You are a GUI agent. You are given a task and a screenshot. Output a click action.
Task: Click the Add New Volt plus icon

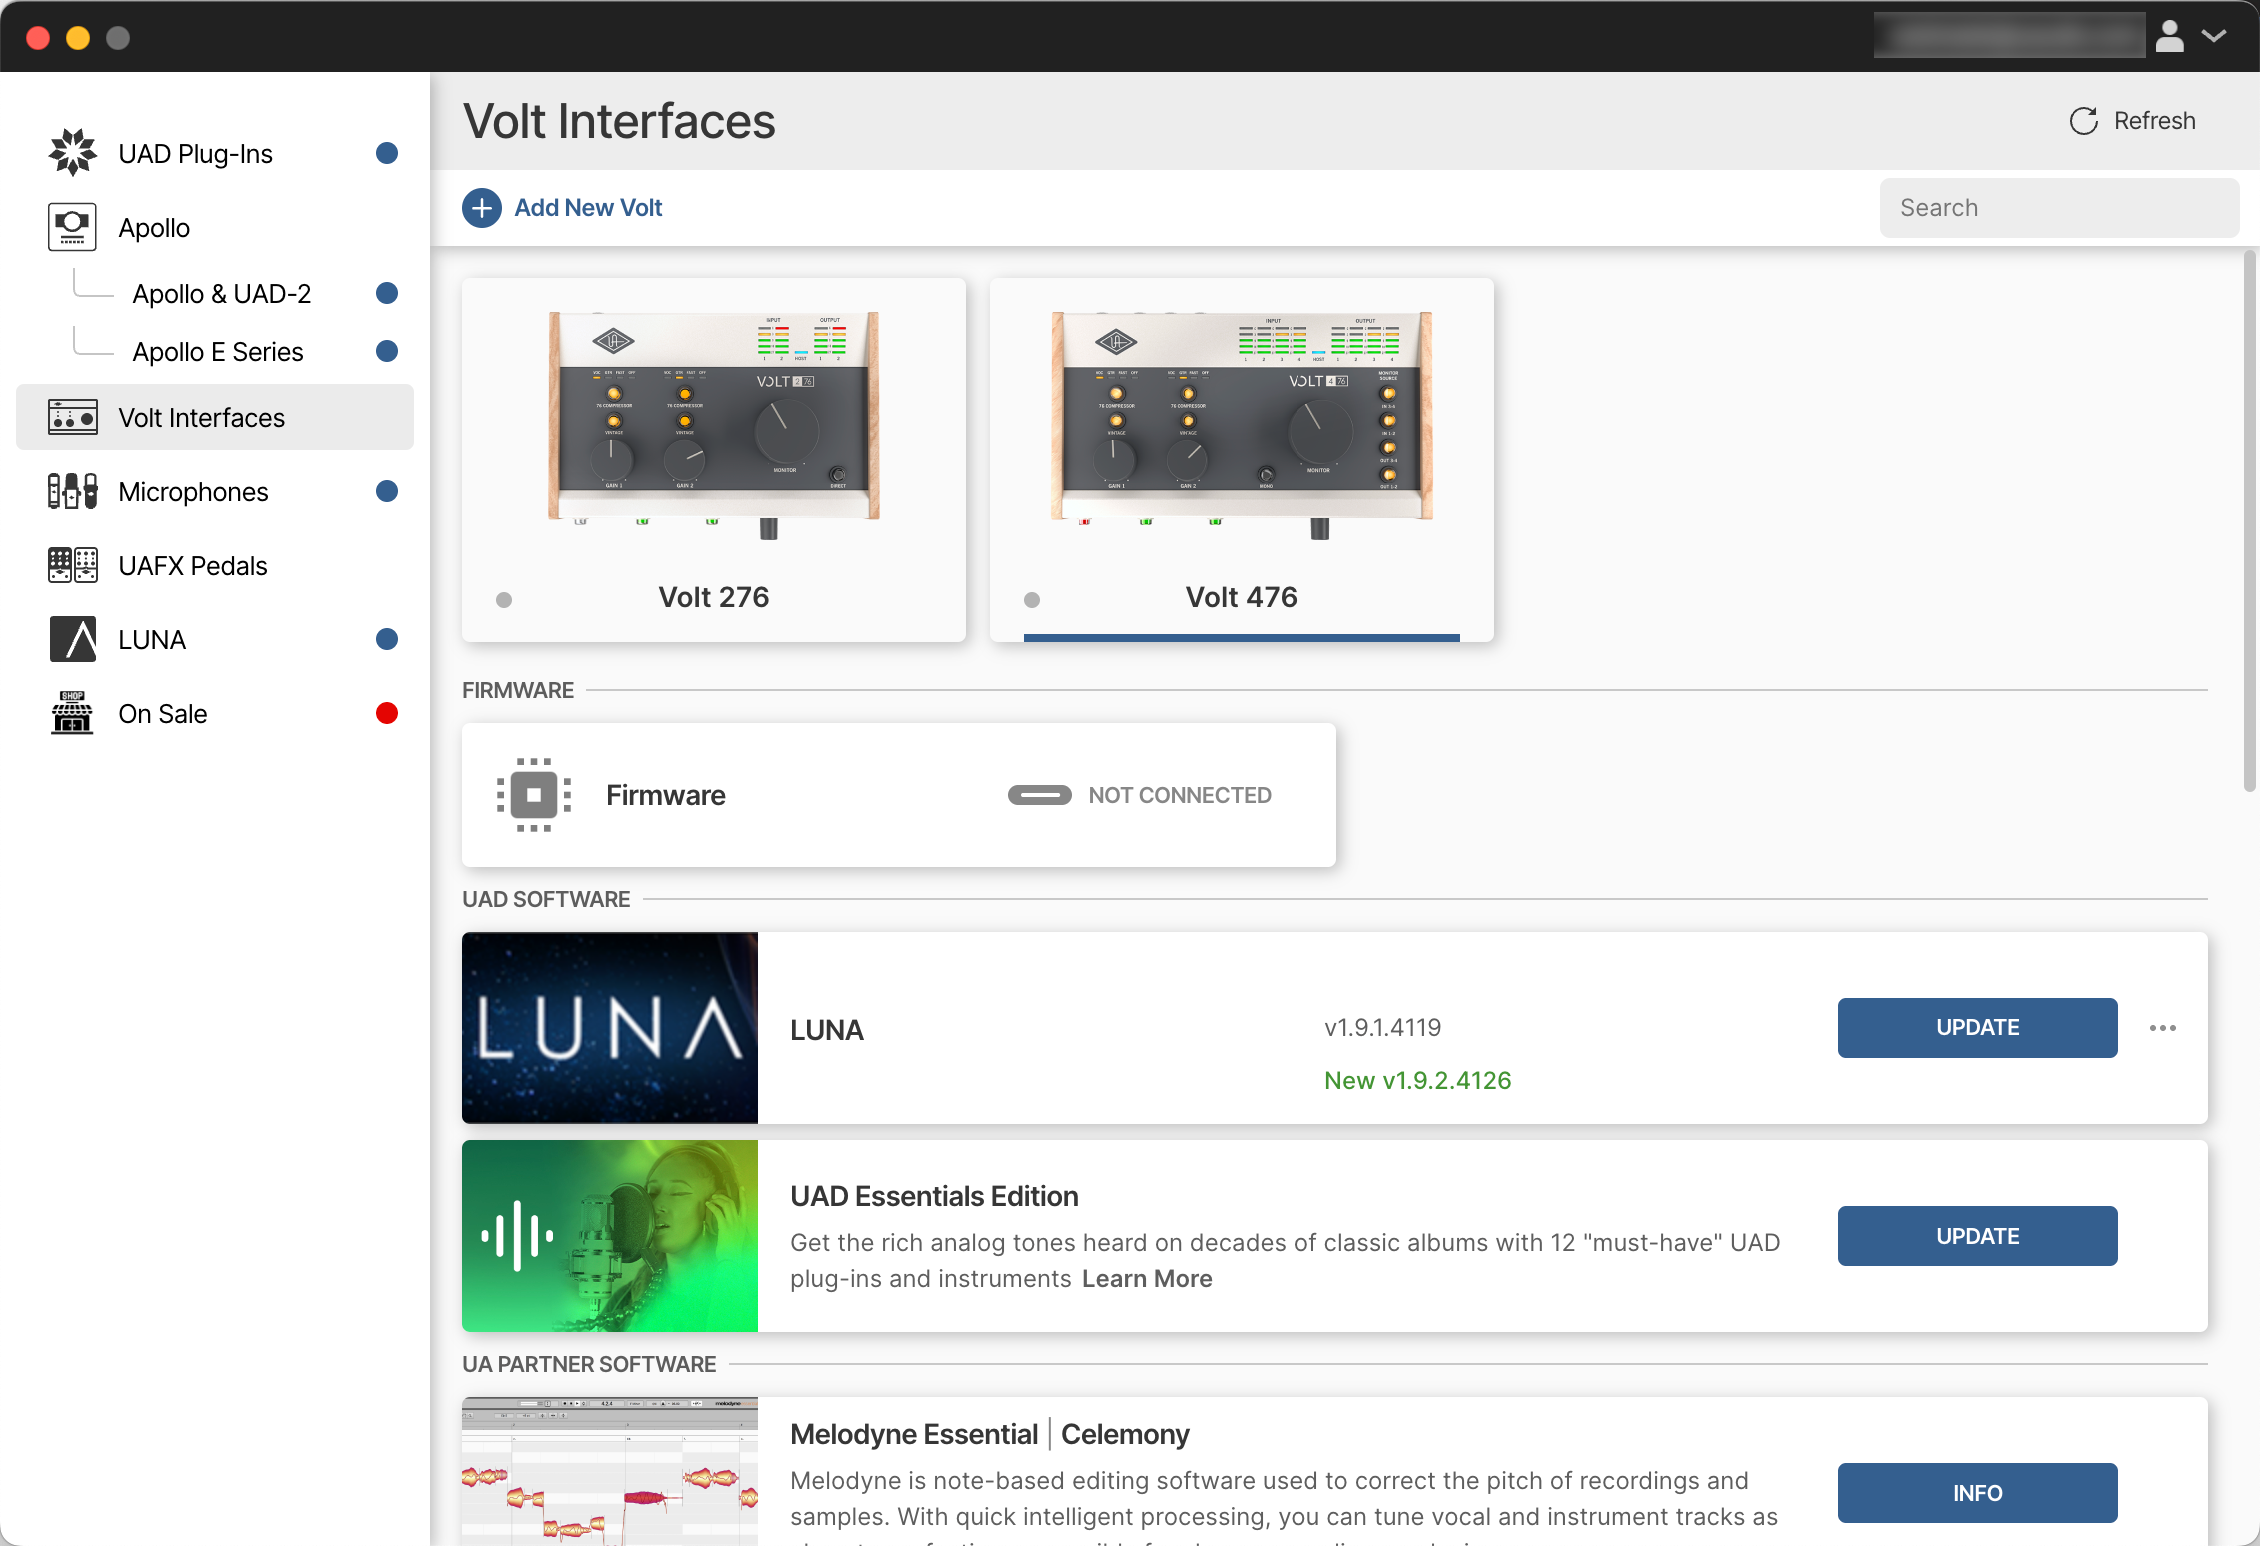tap(482, 208)
